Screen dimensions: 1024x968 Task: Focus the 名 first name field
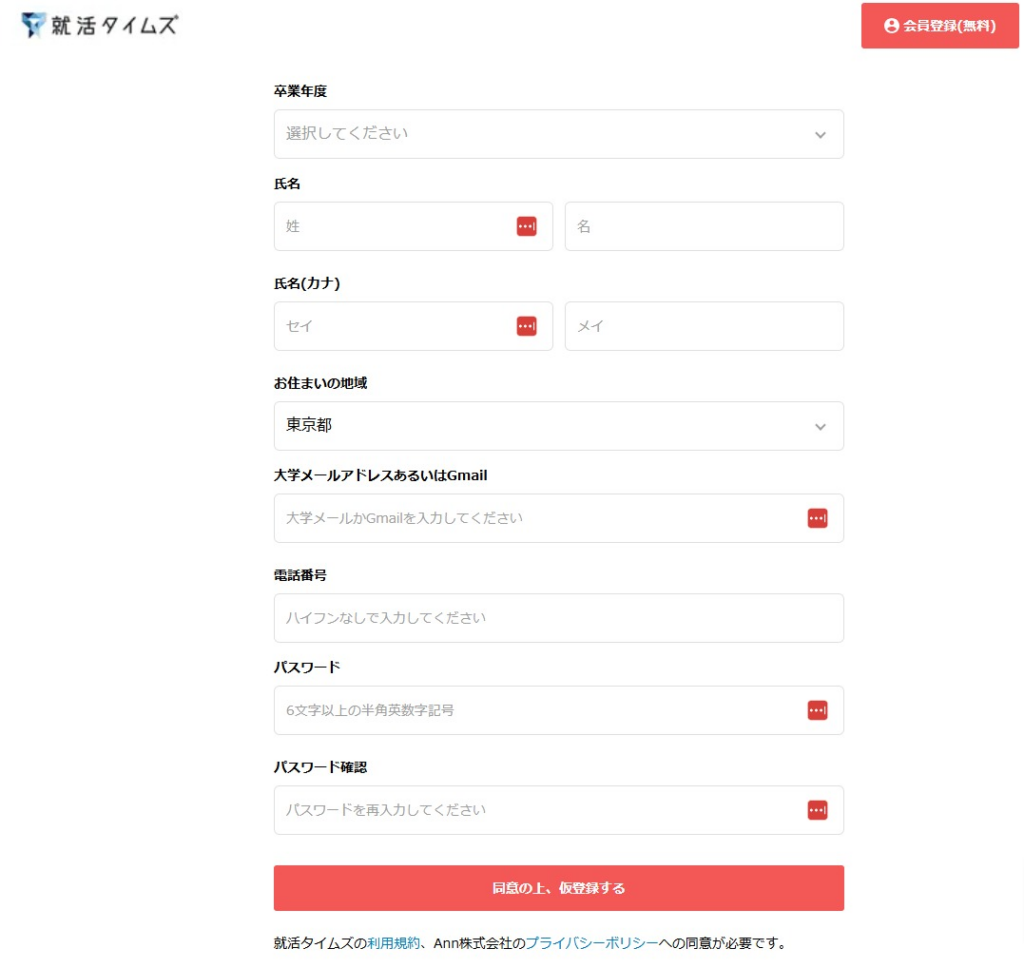coord(703,227)
